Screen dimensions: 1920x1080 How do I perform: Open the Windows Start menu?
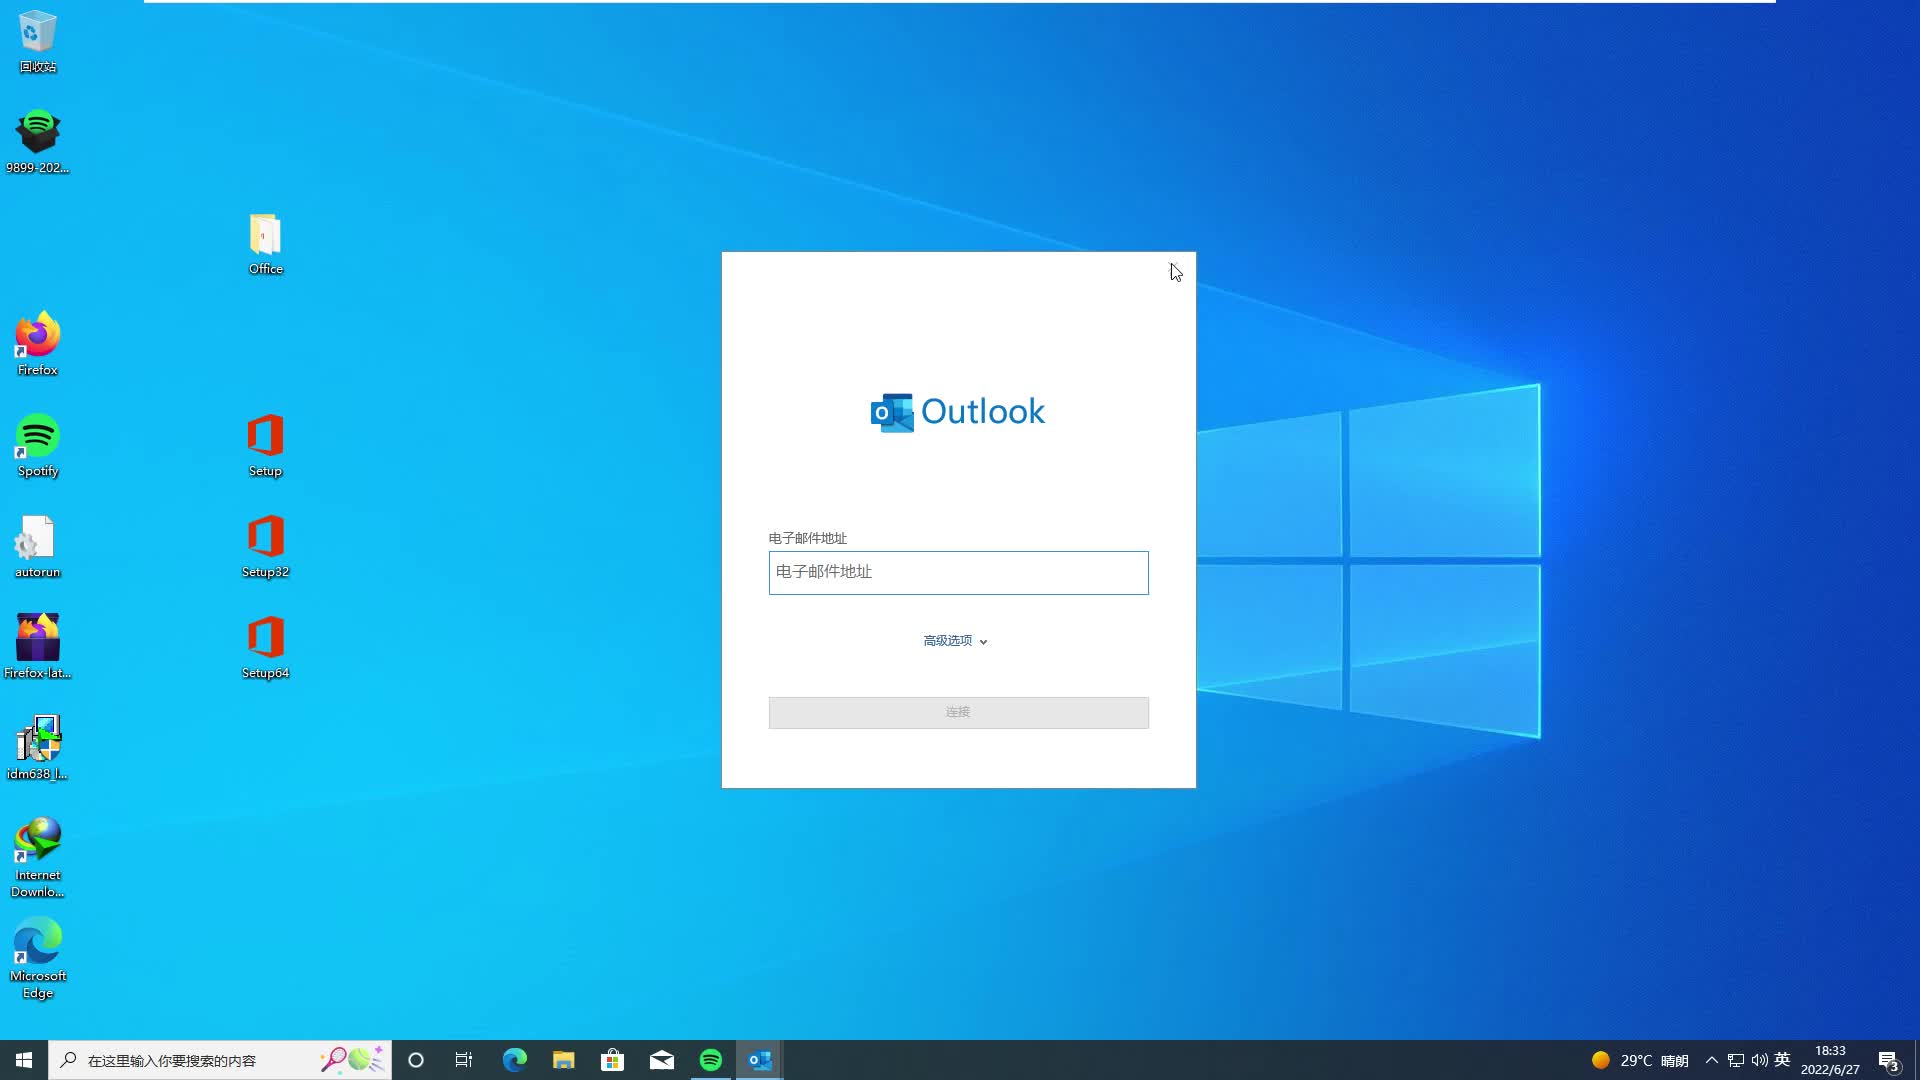point(24,1060)
